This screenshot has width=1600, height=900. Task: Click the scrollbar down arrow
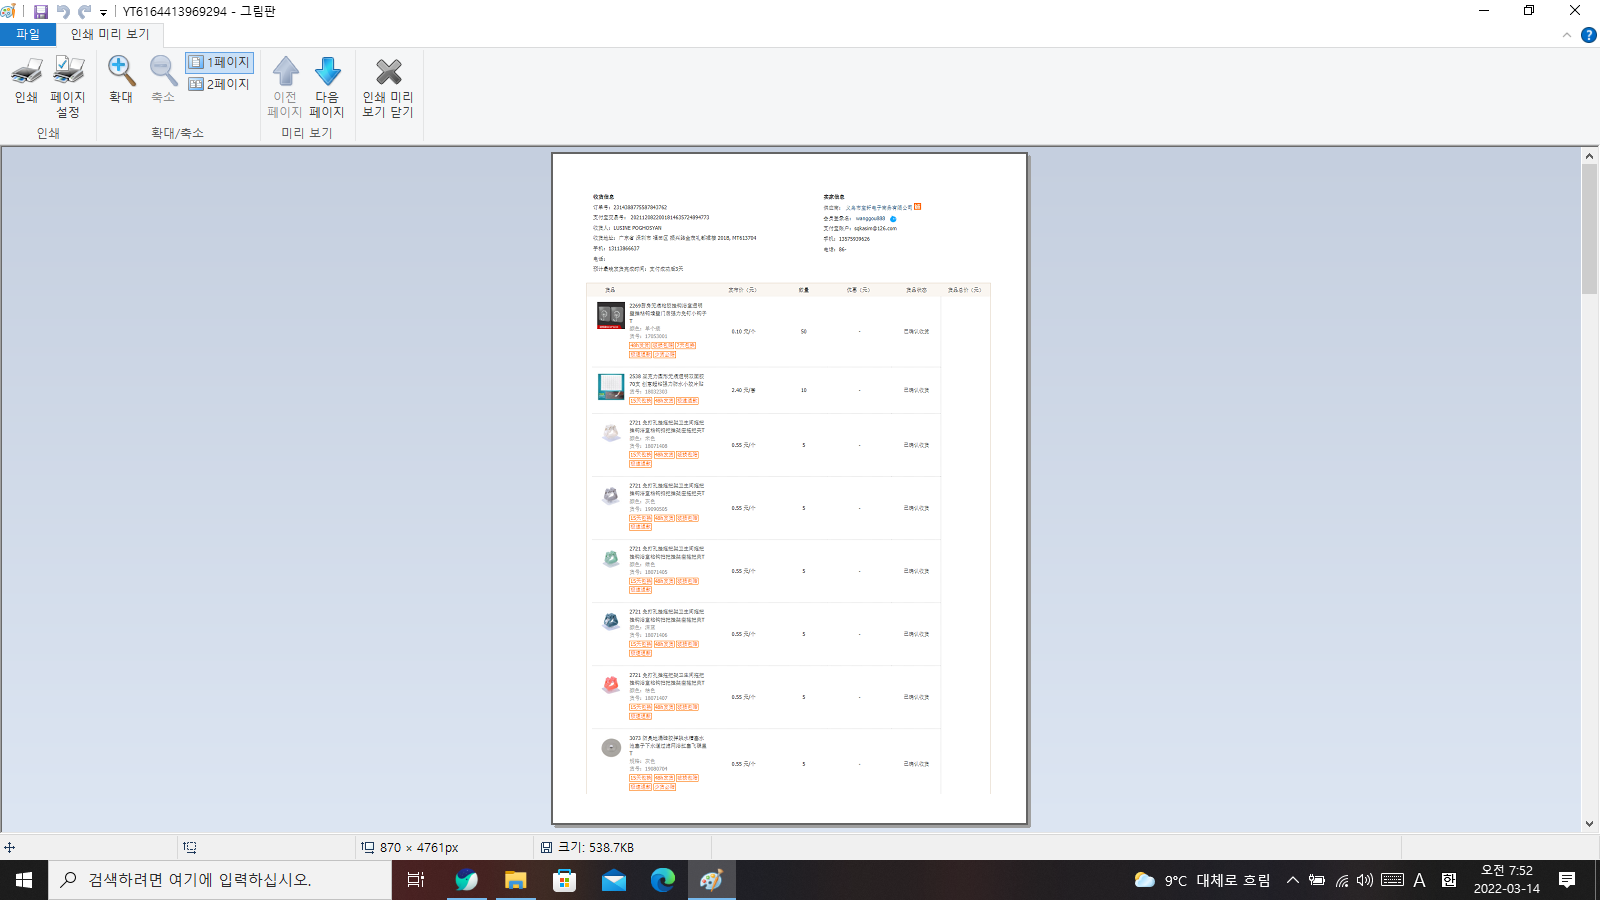(x=1590, y=824)
